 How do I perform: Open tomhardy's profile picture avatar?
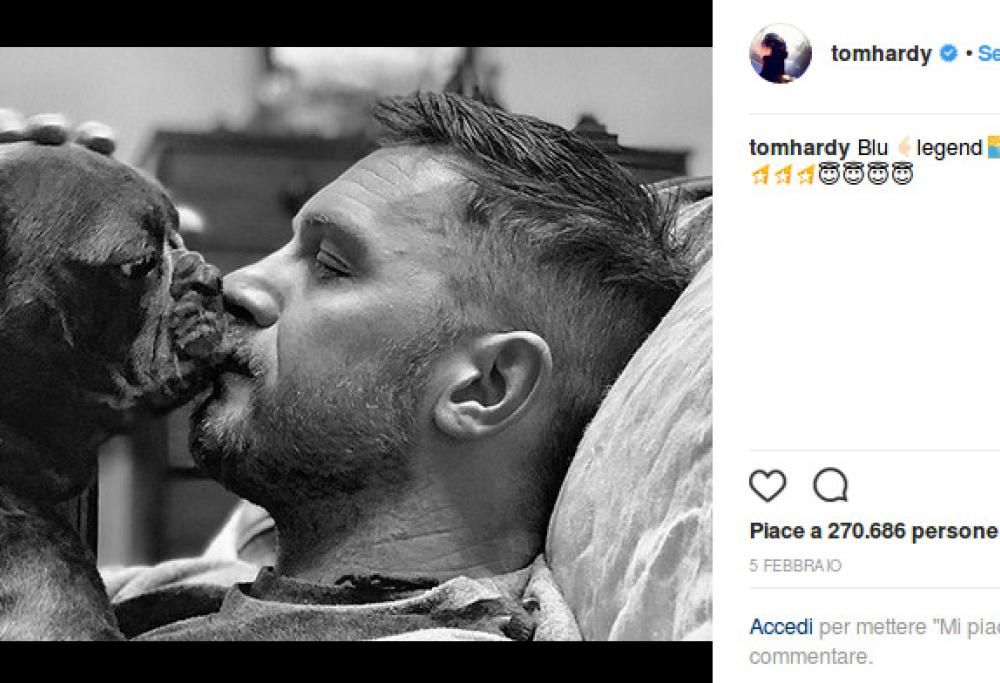[x=780, y=53]
